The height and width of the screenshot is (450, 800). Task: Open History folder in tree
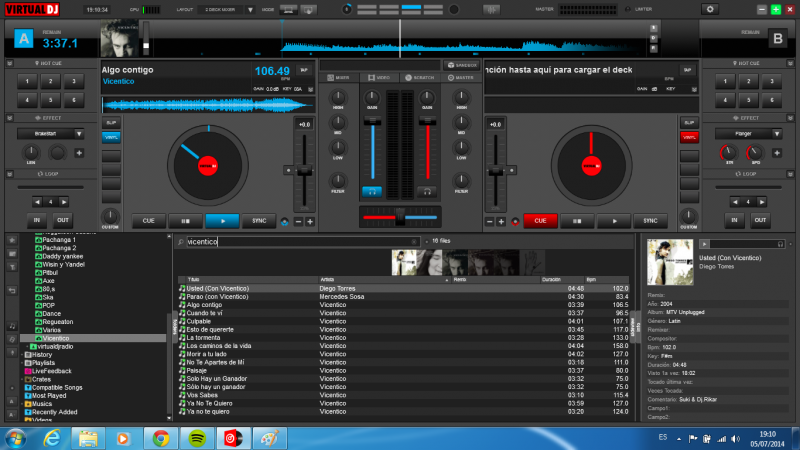(x=42, y=355)
